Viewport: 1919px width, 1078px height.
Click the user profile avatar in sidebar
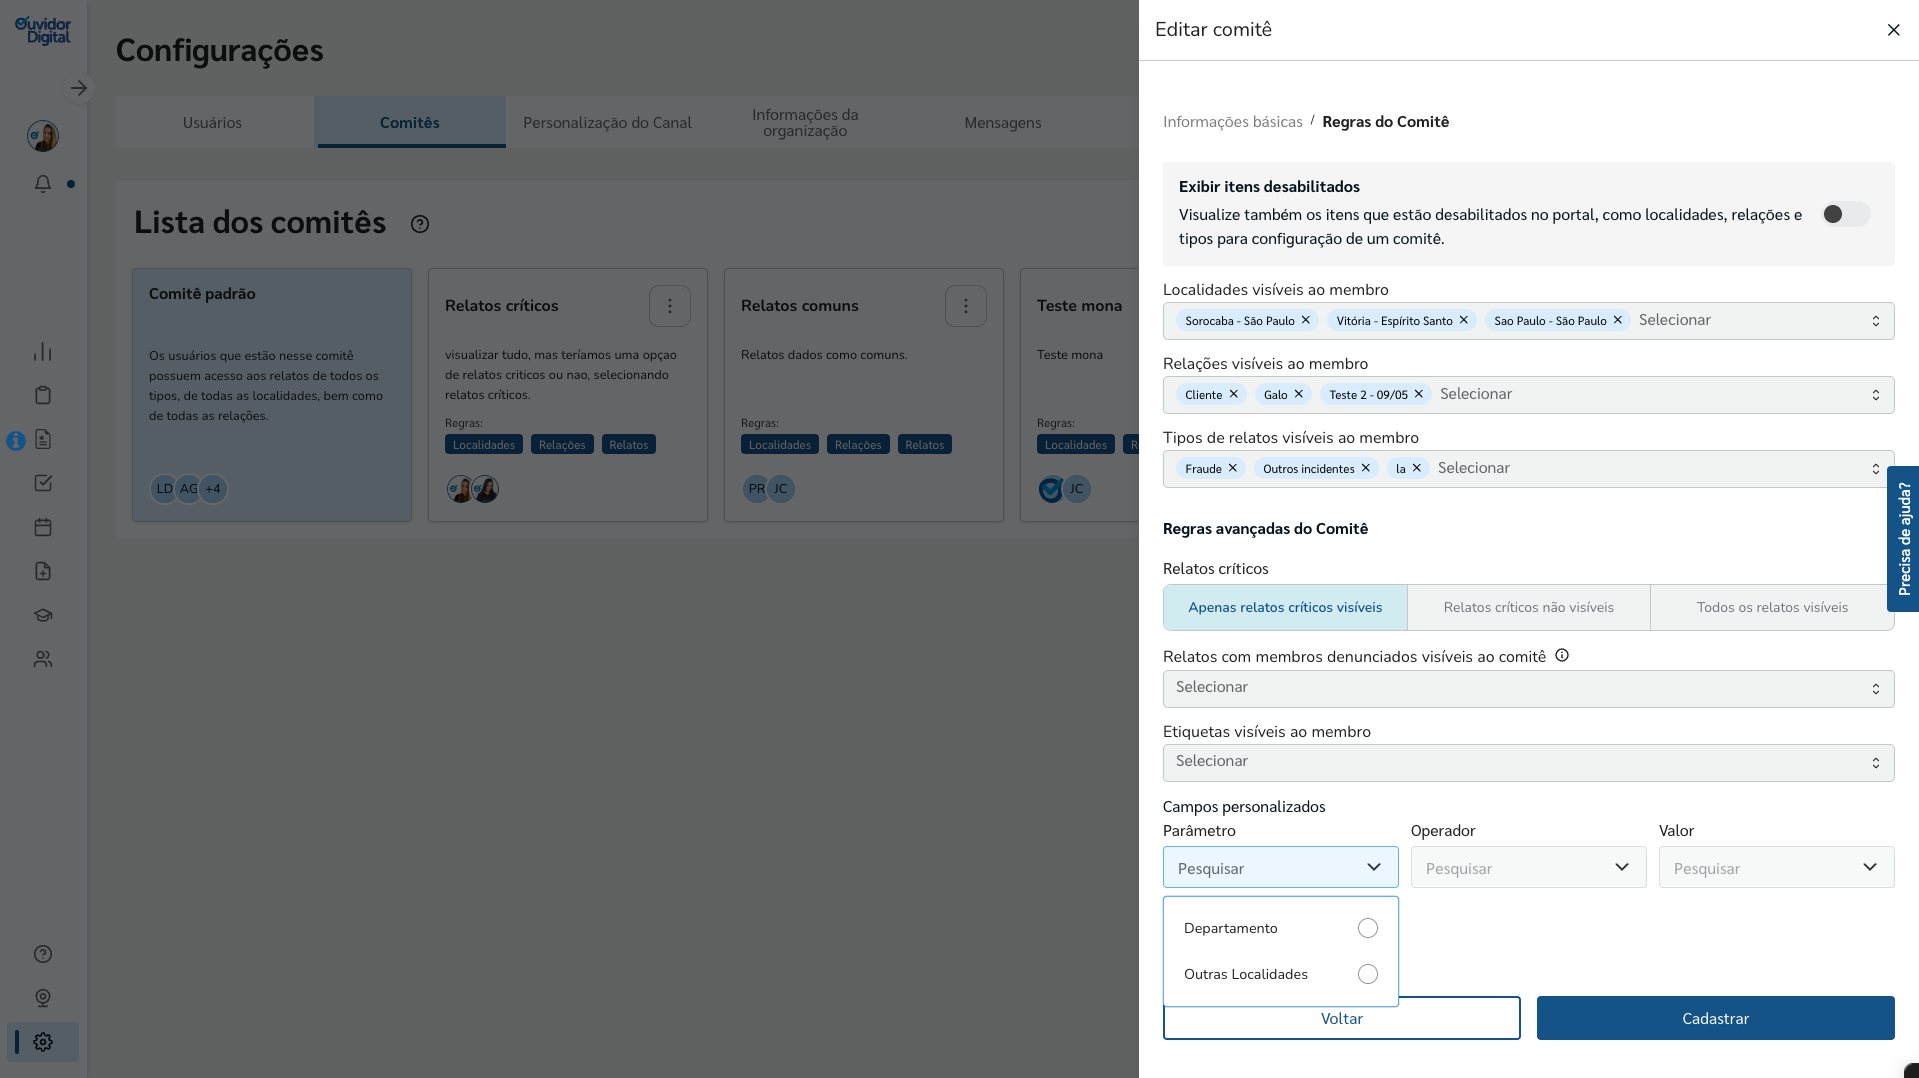point(43,136)
